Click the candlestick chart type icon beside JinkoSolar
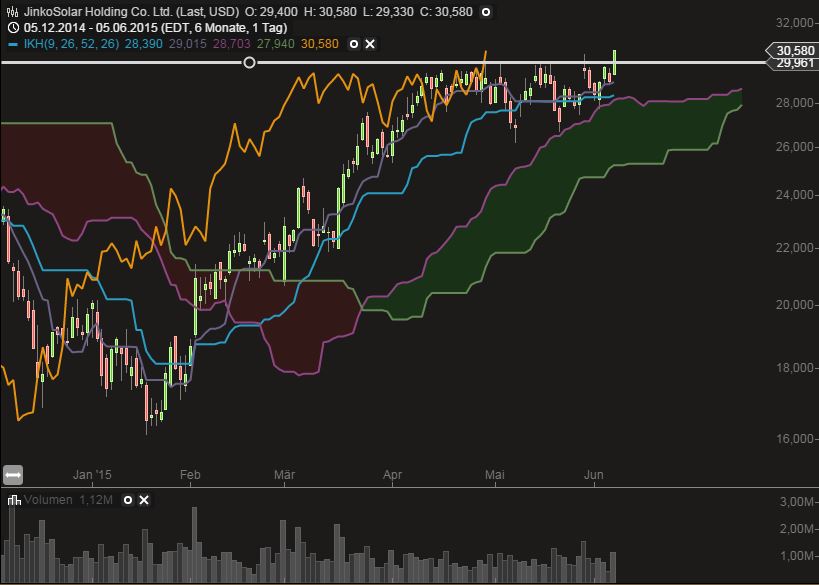 tap(12, 12)
